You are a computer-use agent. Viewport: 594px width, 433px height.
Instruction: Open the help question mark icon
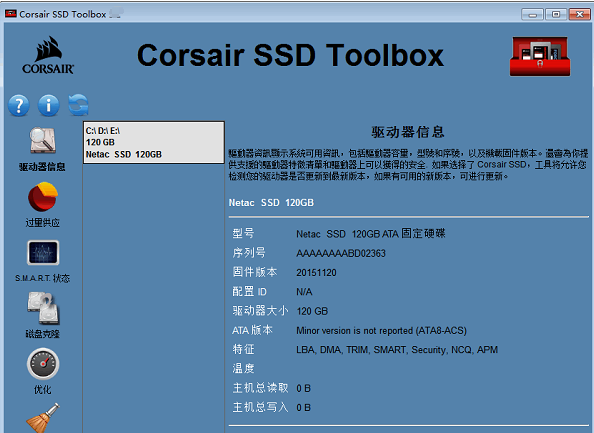pos(19,105)
